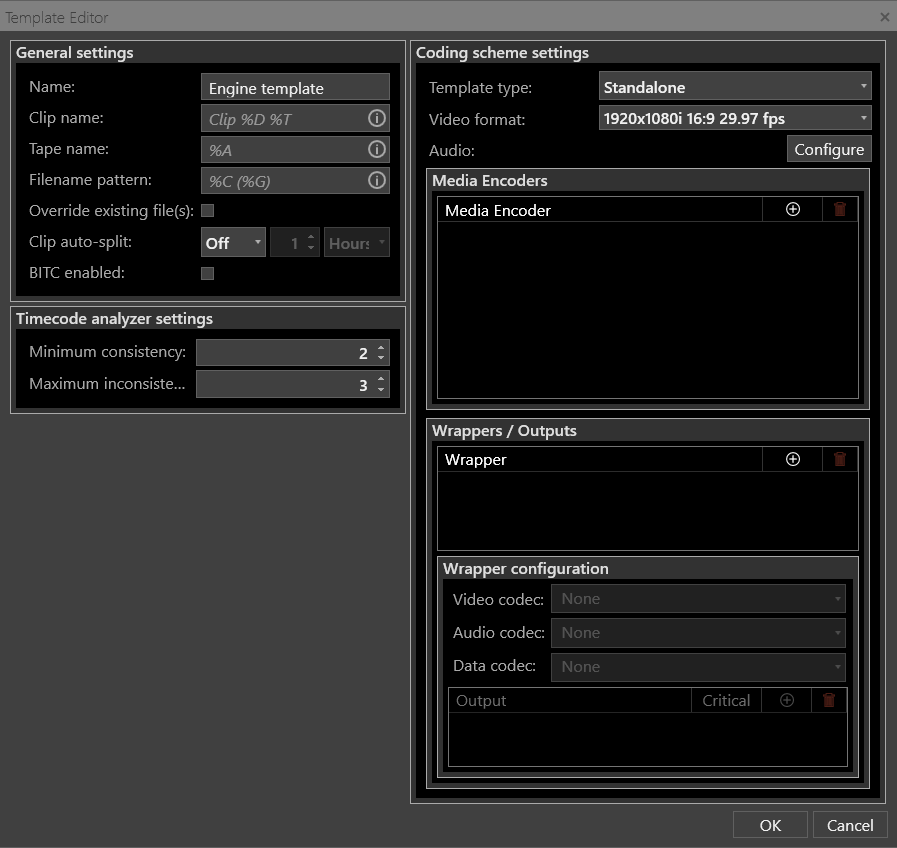The width and height of the screenshot is (897, 848).
Task: Click the Tape name info icon
Action: click(x=376, y=149)
